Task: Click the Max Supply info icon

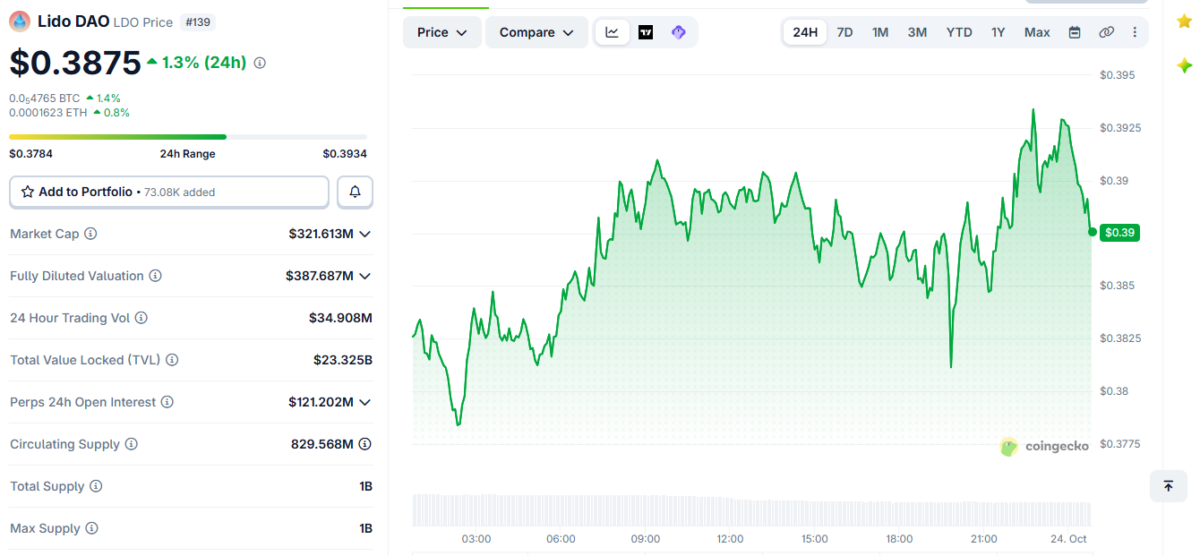Action: click(91, 528)
